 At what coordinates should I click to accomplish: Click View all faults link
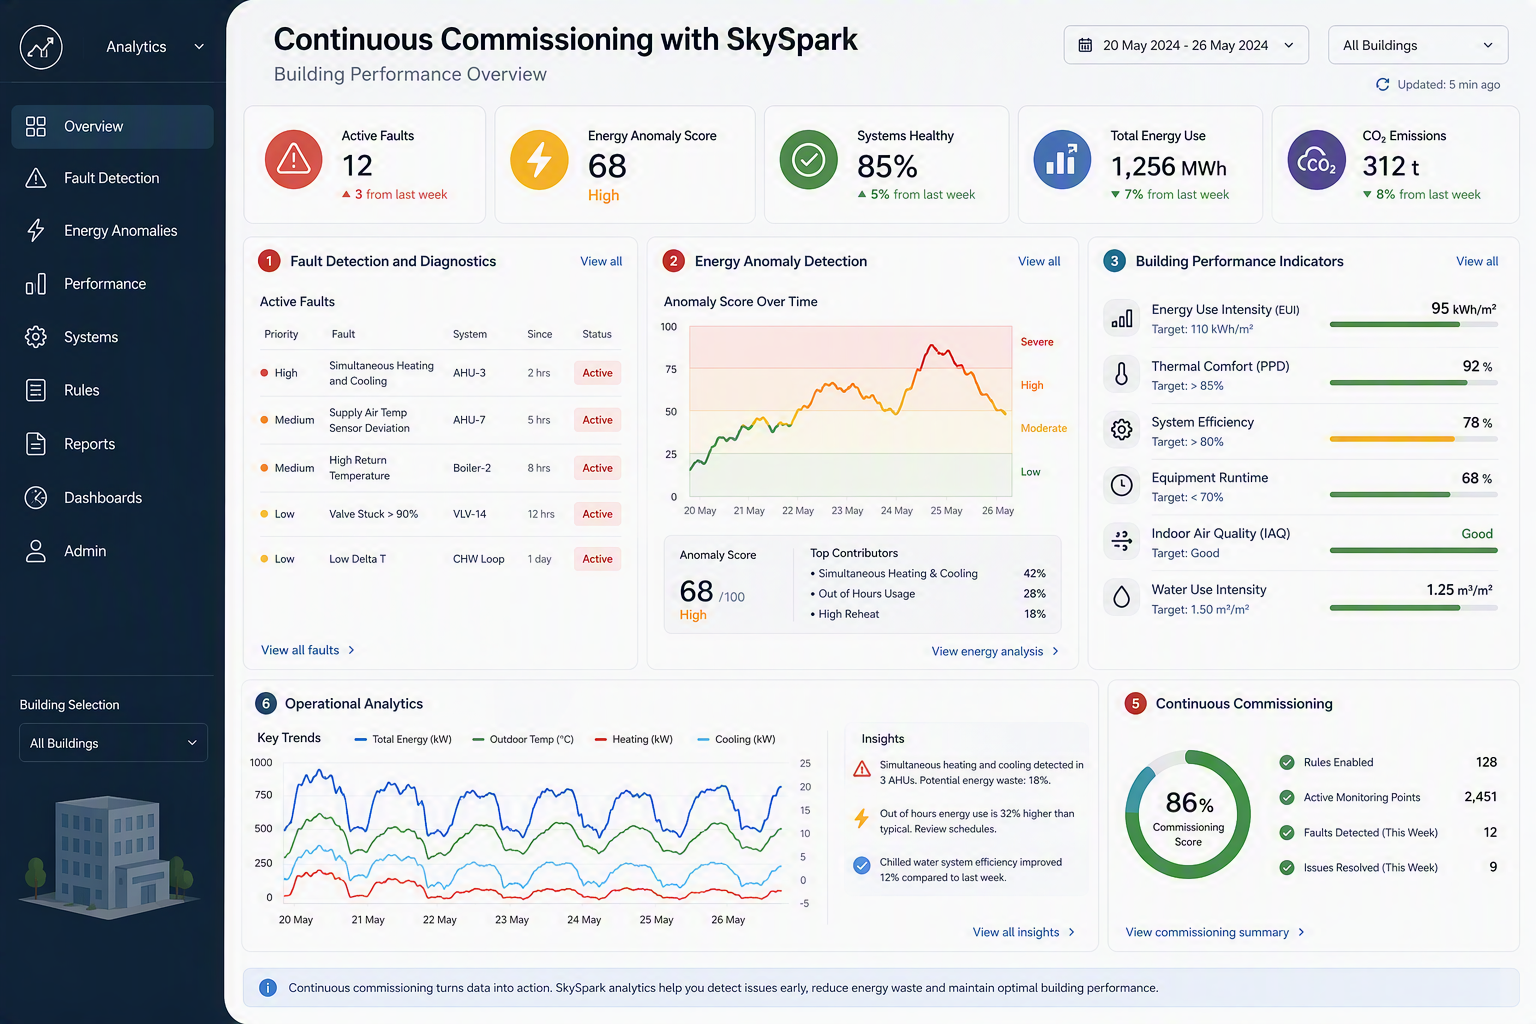coord(308,650)
